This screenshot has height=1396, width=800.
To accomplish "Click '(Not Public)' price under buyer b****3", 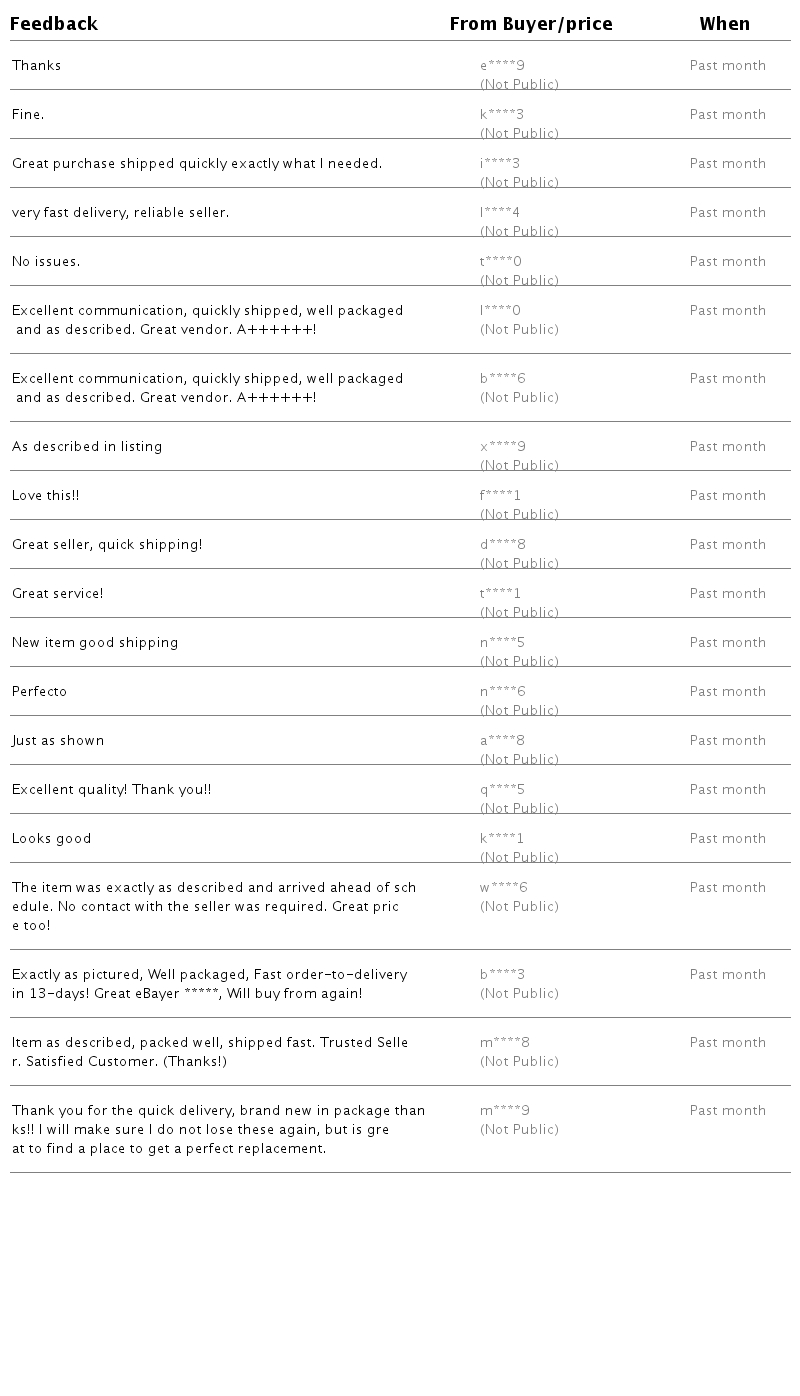I will (519, 994).
